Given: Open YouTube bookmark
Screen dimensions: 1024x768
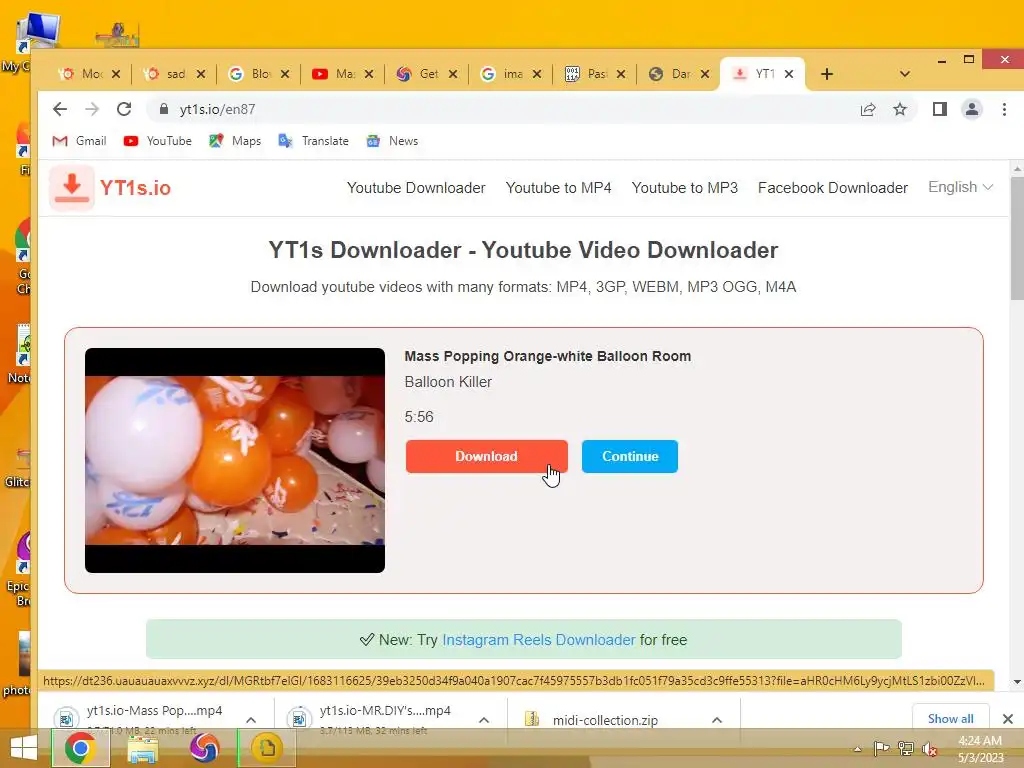Looking at the screenshot, I should (157, 141).
